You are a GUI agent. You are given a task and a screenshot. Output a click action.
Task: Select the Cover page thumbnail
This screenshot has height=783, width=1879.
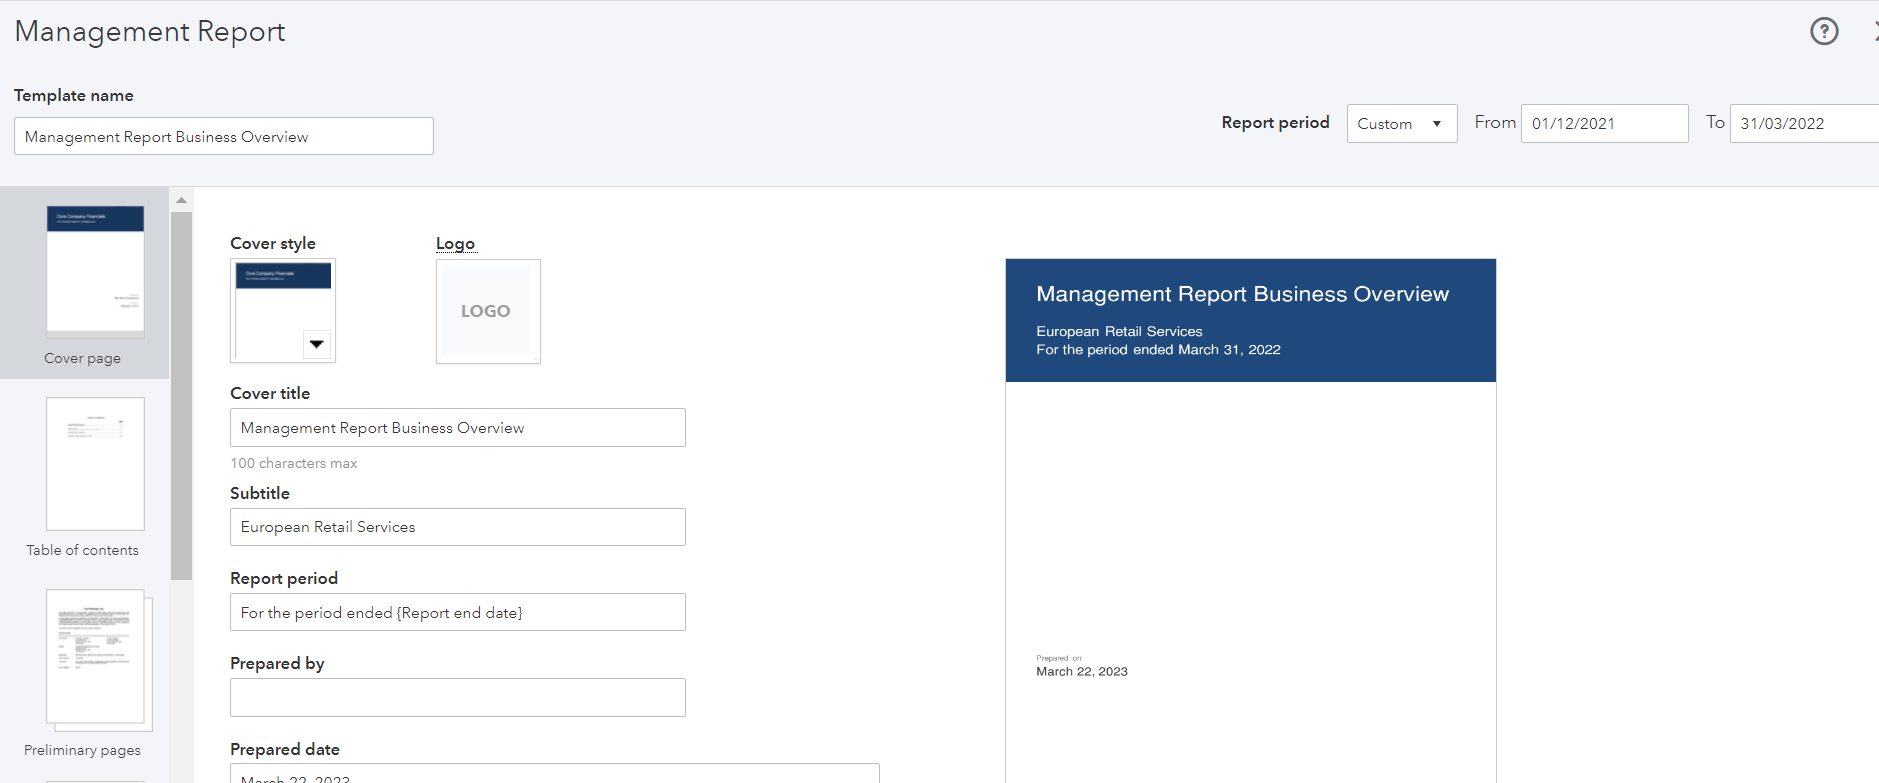point(95,271)
